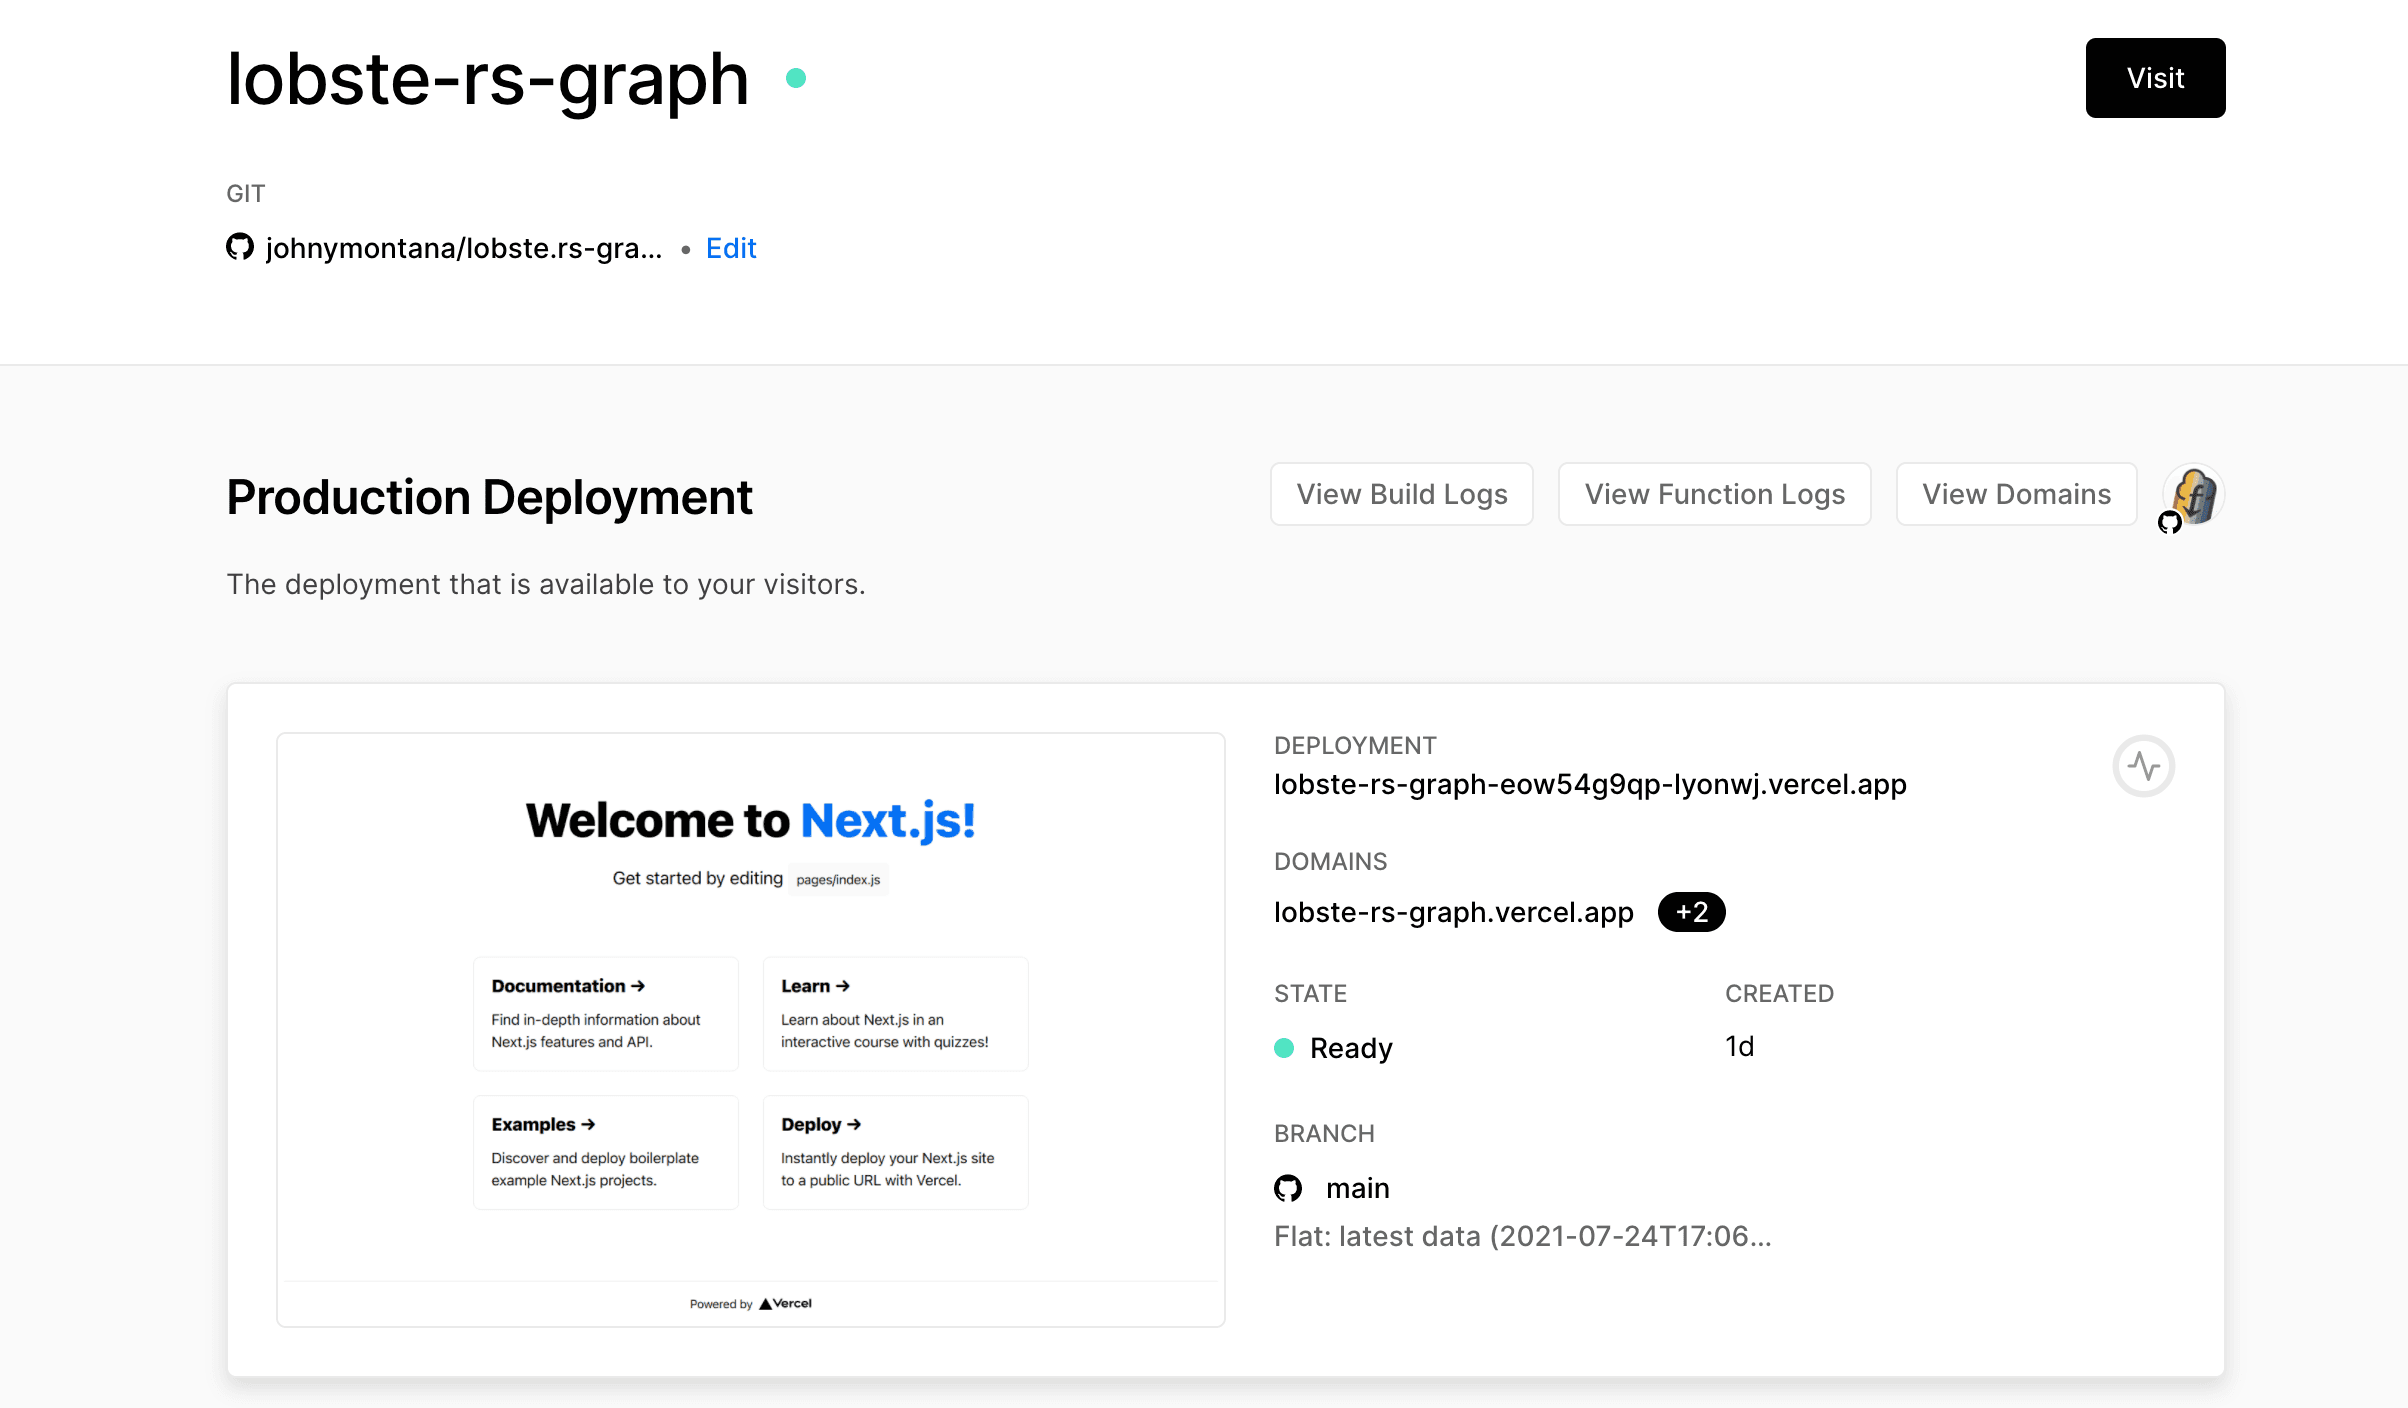Click the GitHub icon next to main branch

point(1288,1188)
